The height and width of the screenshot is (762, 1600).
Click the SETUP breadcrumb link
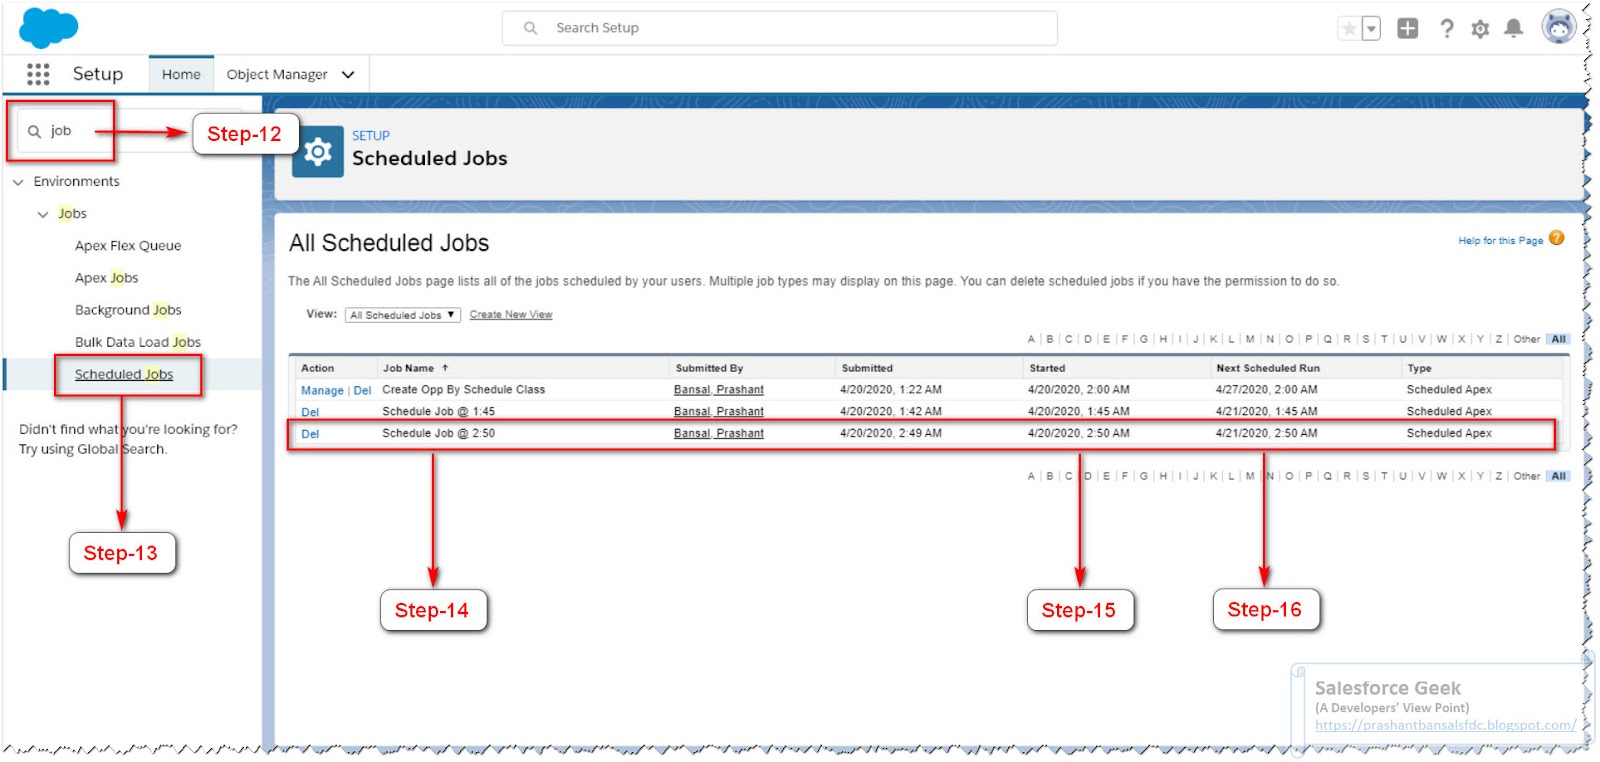click(371, 136)
